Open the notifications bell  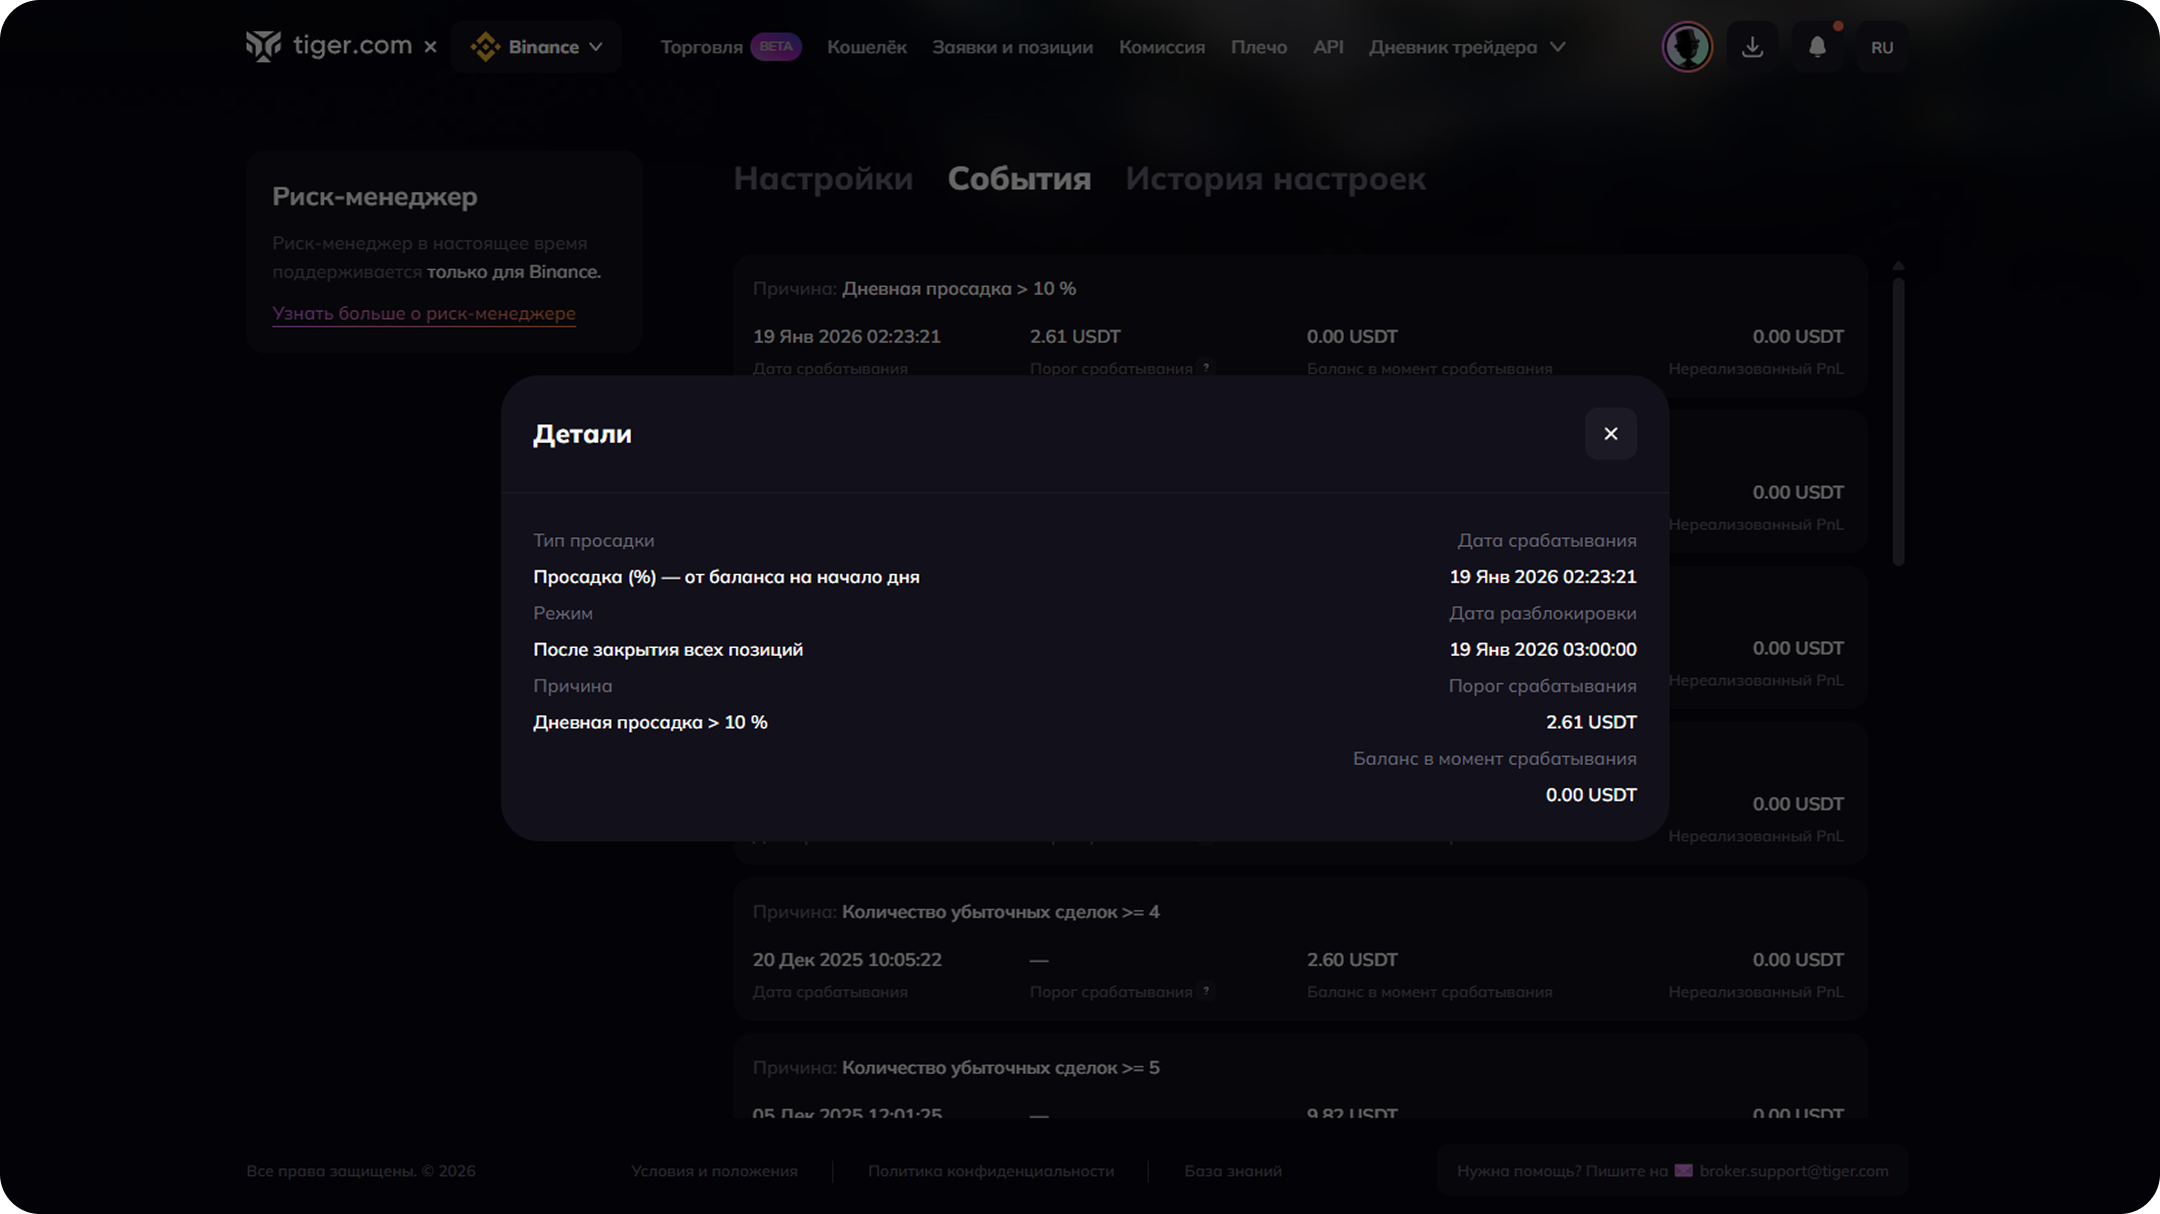[1817, 47]
